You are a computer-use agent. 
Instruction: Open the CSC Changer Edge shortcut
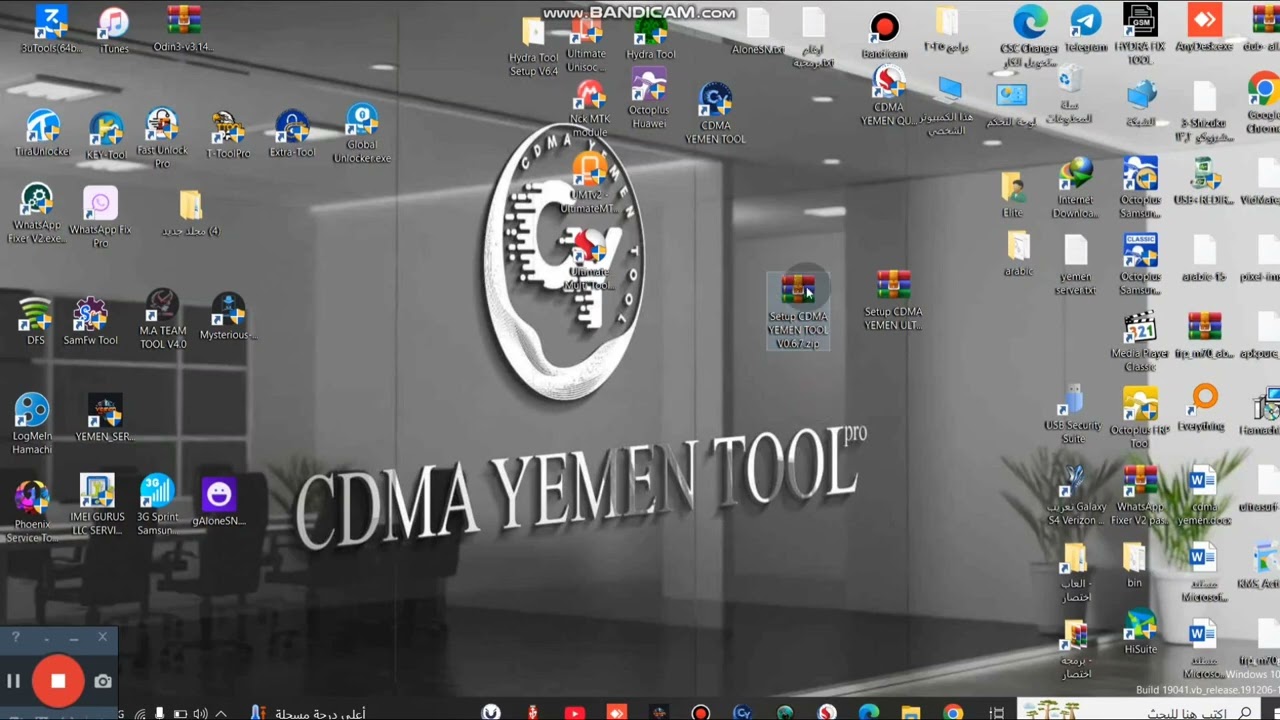[1029, 36]
